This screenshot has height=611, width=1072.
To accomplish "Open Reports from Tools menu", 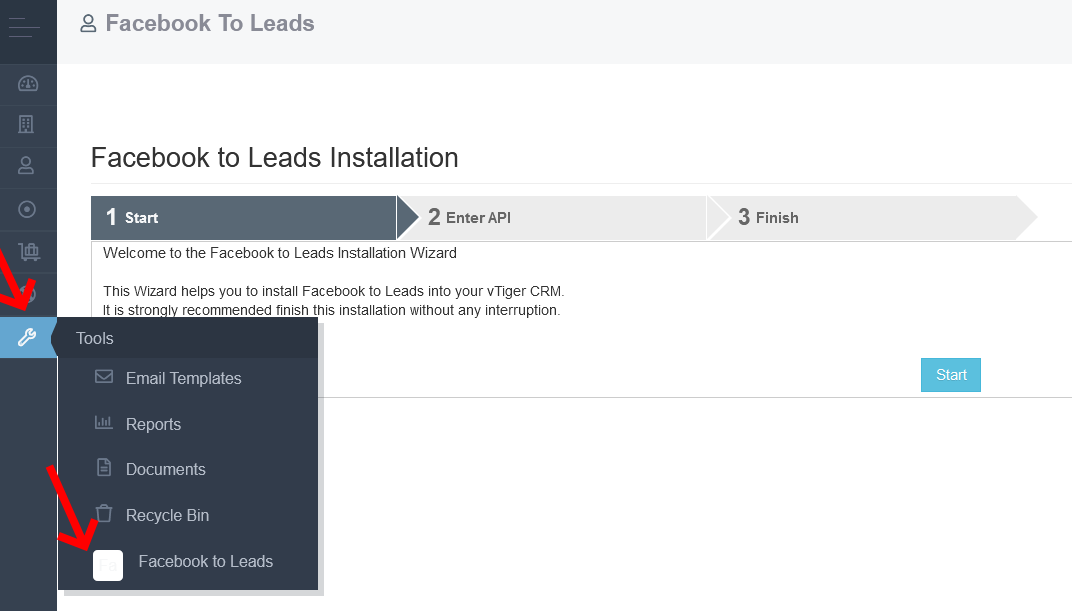I will 153,424.
